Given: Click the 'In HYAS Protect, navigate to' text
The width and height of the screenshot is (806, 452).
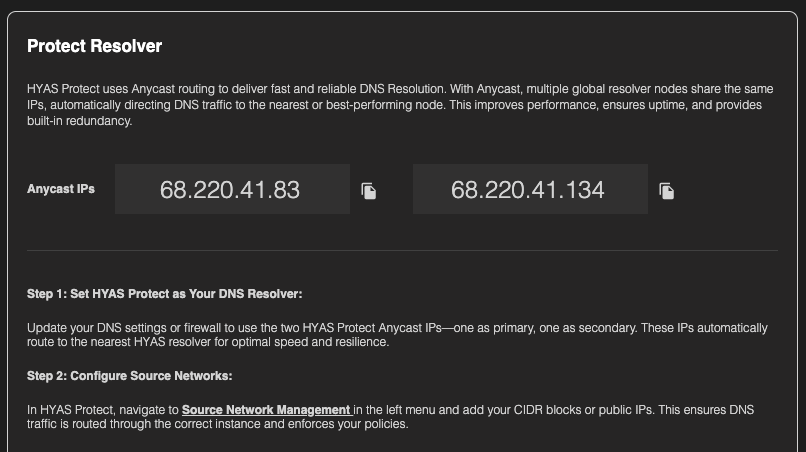Looking at the screenshot, I should tap(103, 409).
